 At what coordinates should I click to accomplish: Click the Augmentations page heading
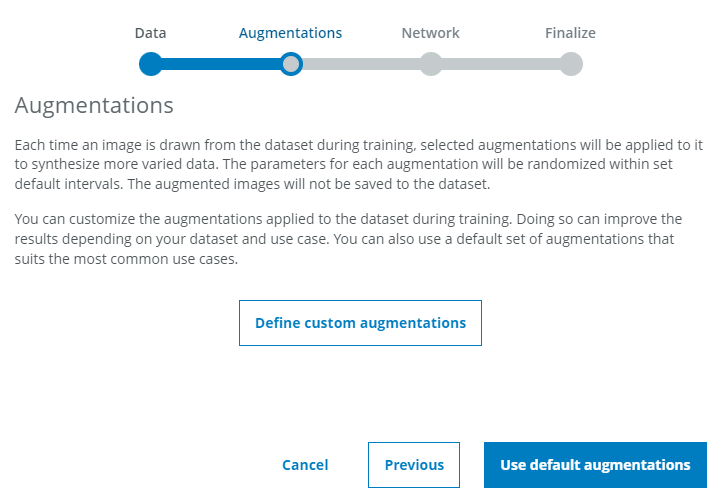(94, 105)
